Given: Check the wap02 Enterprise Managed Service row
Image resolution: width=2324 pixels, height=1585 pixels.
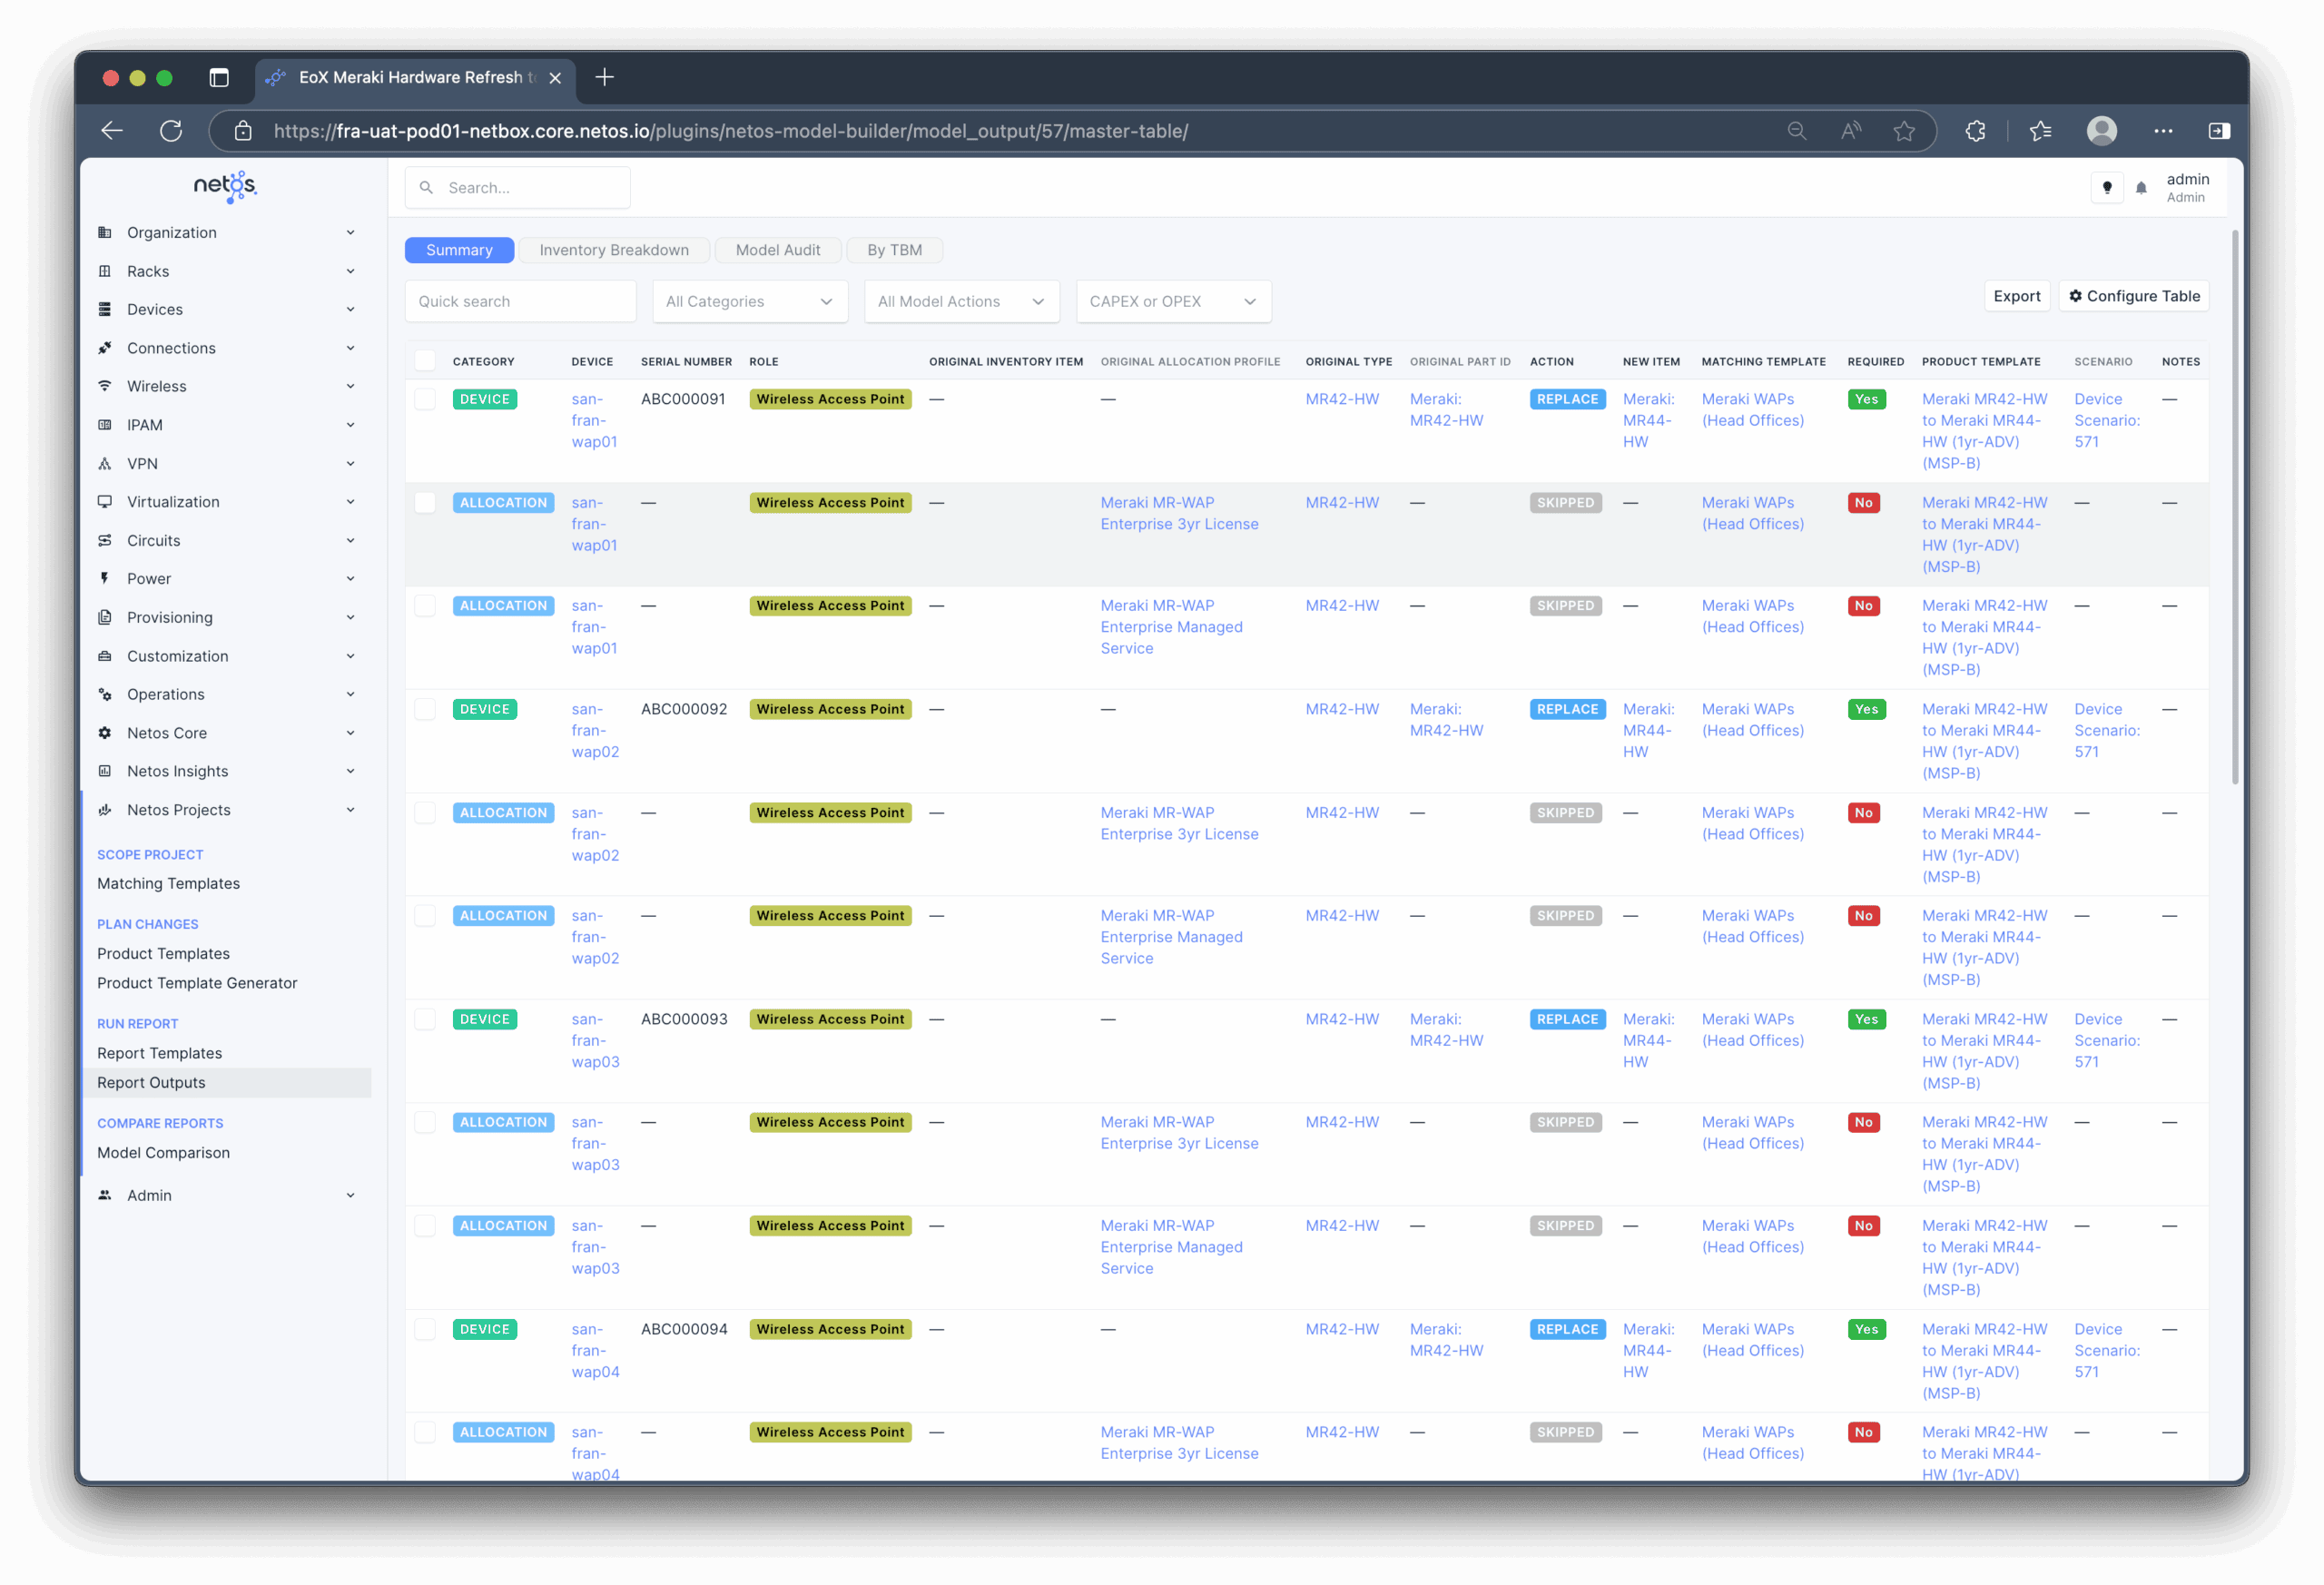Looking at the screenshot, I should (425, 915).
